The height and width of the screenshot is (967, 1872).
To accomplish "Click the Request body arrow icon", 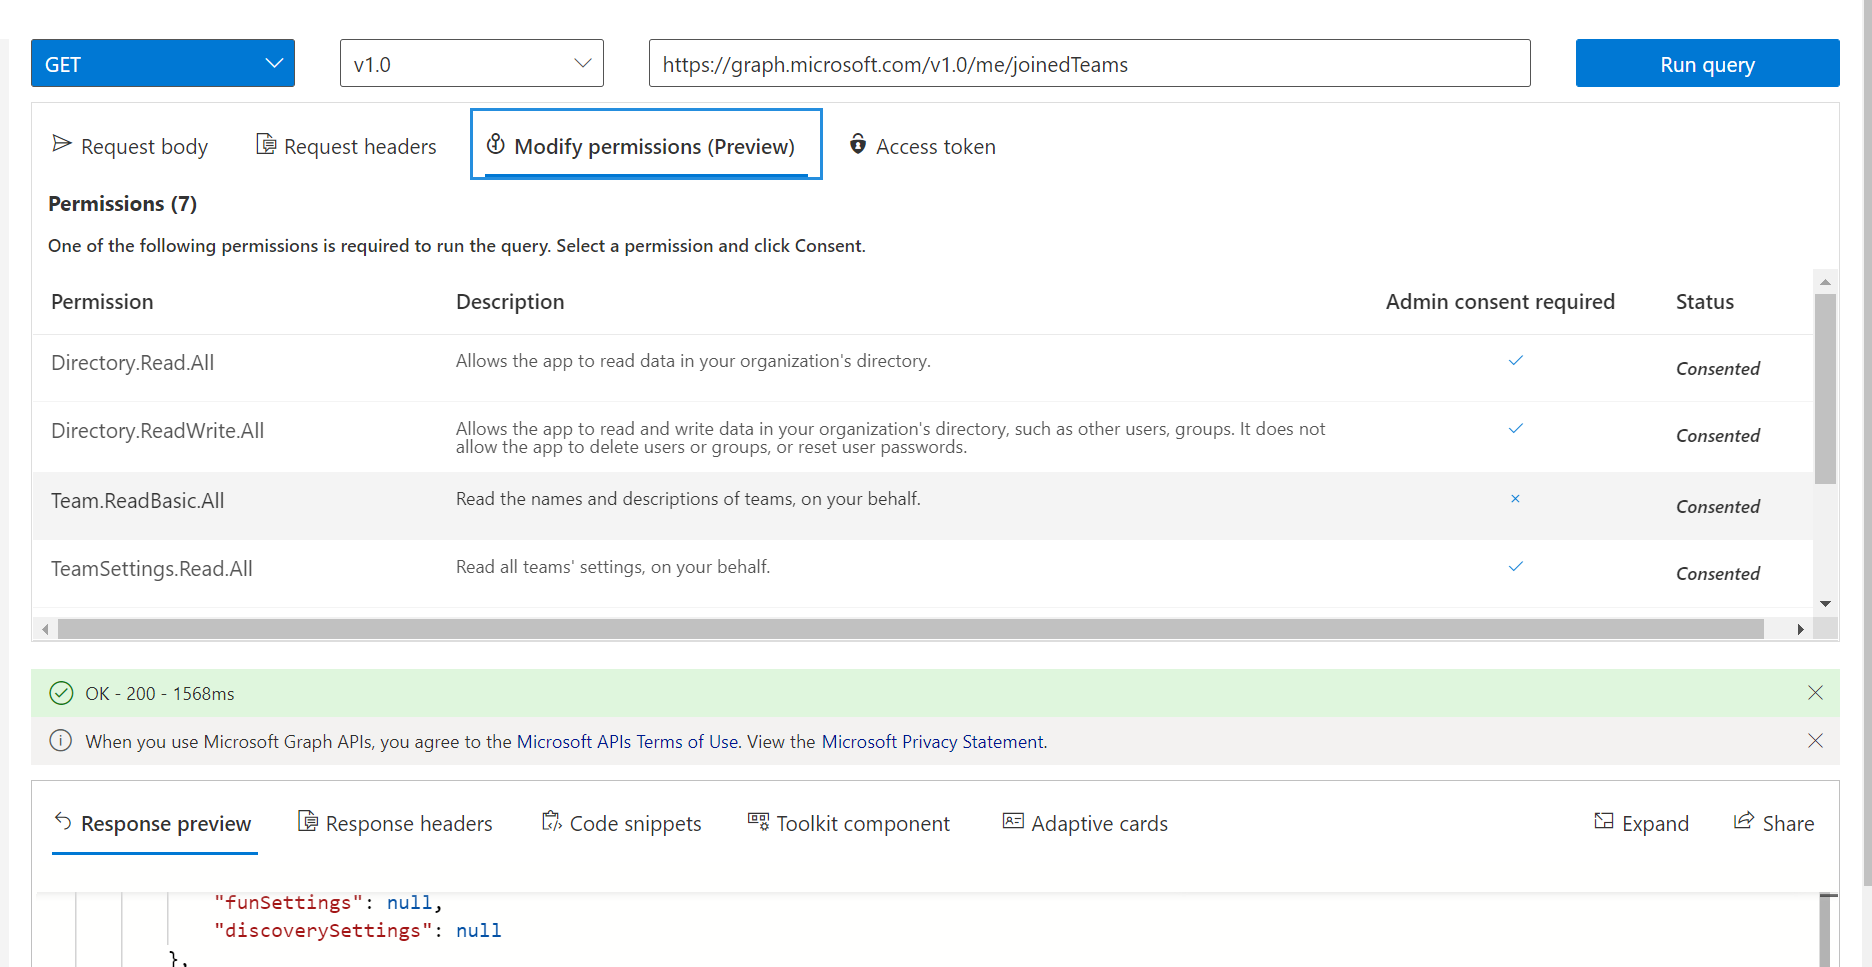I will [62, 144].
